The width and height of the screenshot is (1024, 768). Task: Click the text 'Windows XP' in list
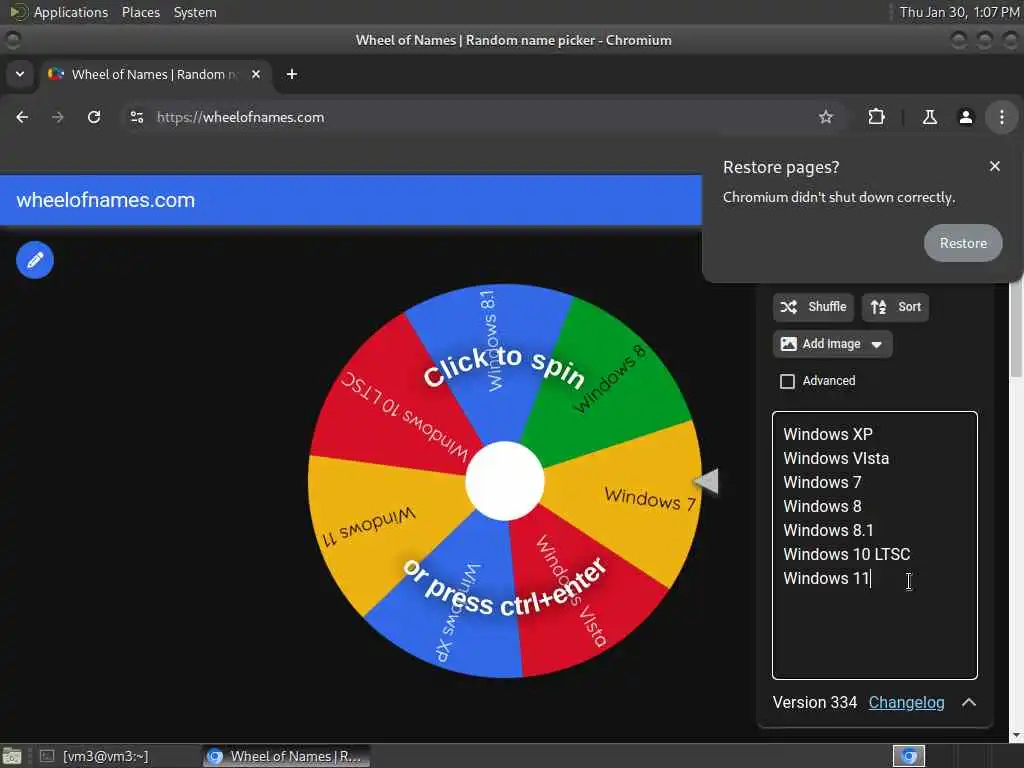tap(827, 434)
